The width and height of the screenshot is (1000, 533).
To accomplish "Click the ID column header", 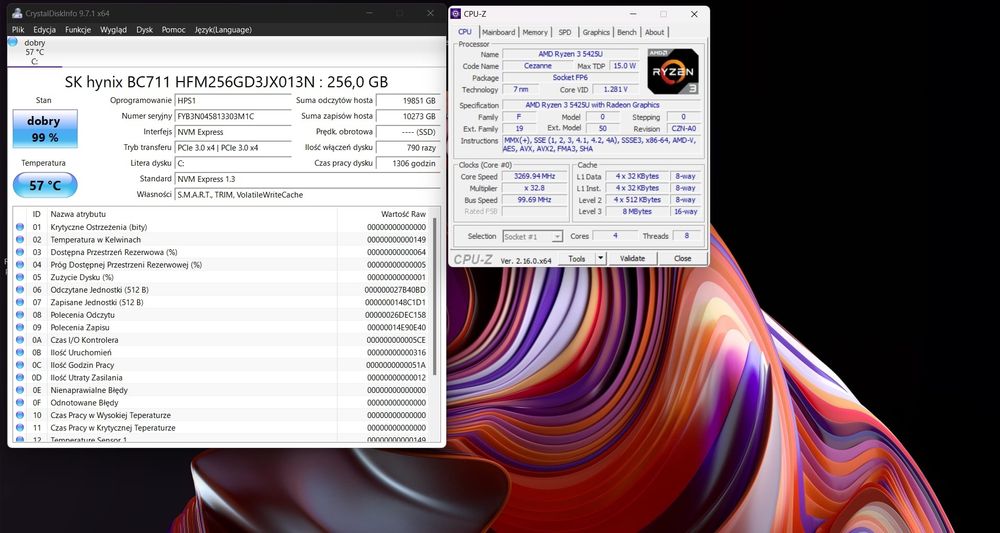I will pyautogui.click(x=37, y=214).
